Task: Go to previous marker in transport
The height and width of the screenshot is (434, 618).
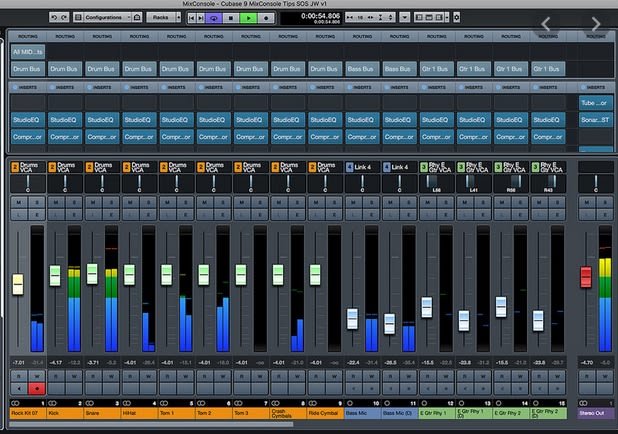Action: 192,18
